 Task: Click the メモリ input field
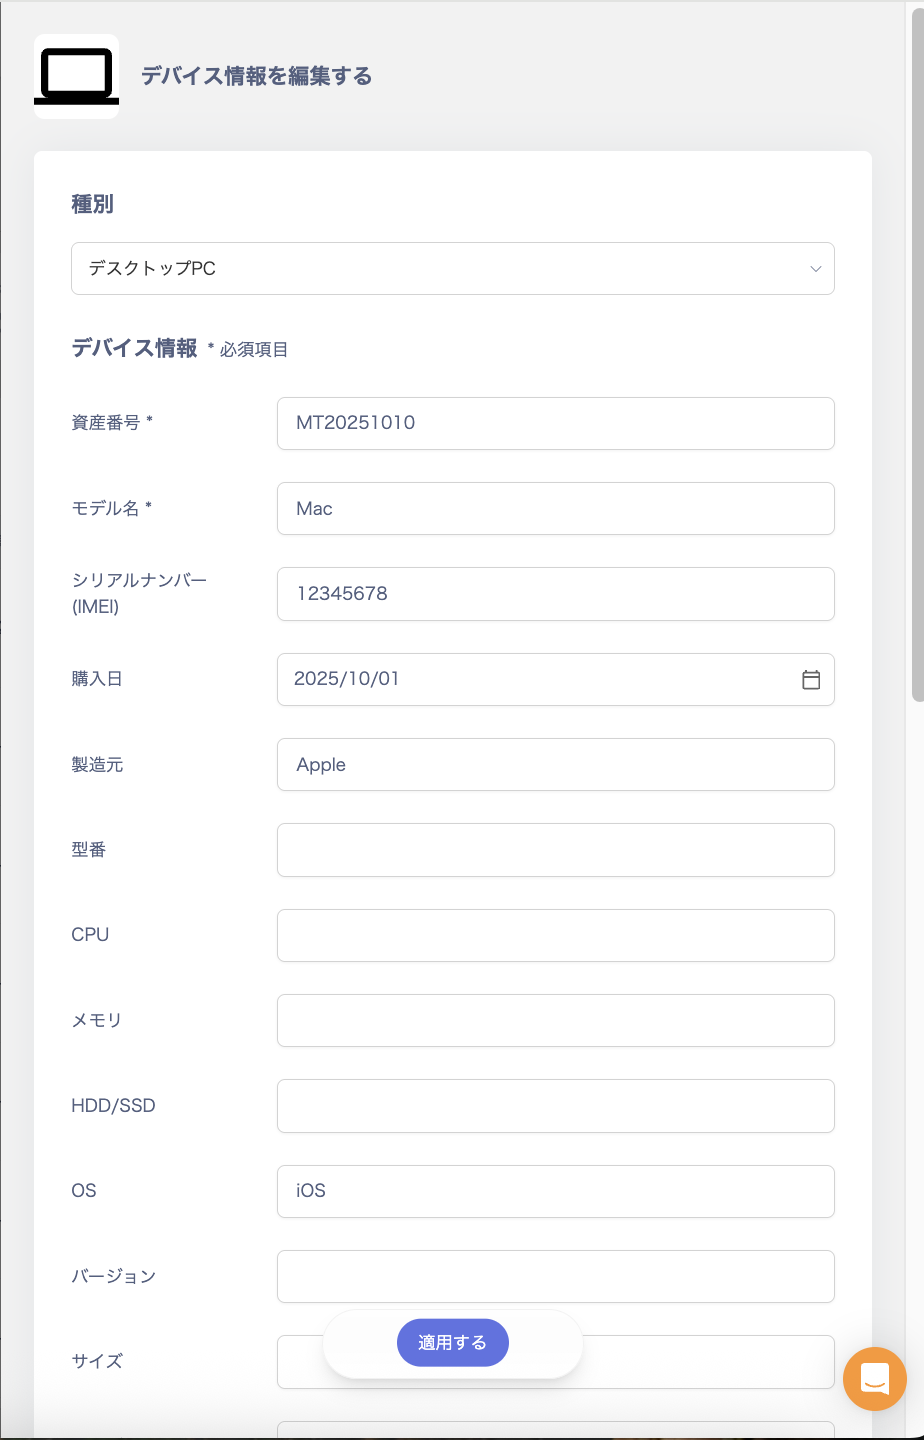555,1021
